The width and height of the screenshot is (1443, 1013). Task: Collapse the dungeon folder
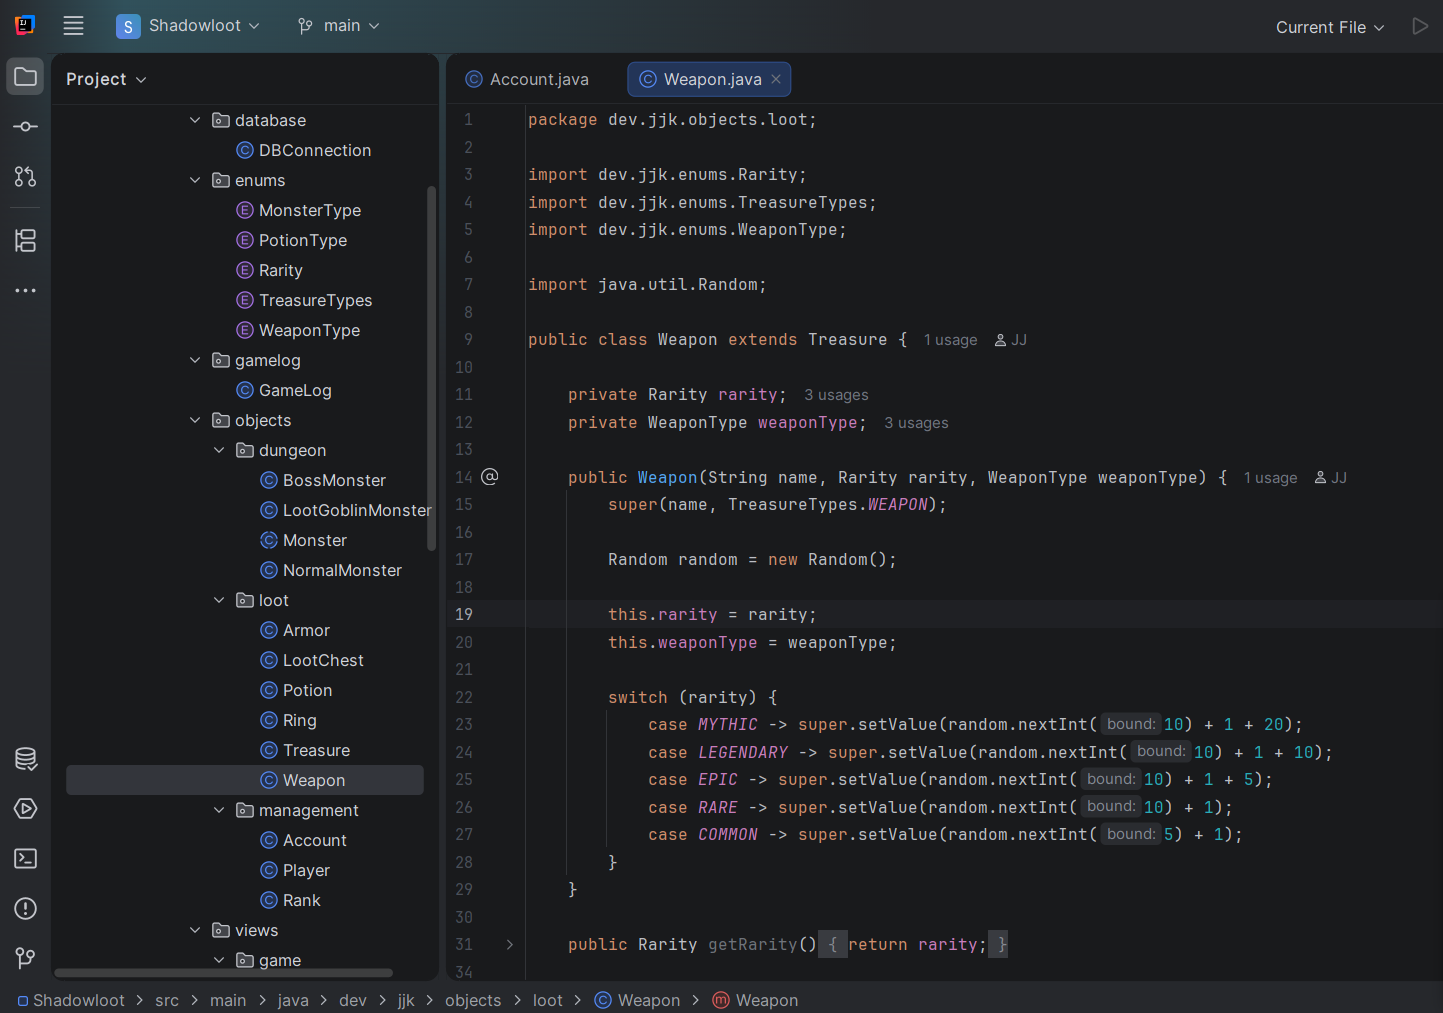point(219,450)
